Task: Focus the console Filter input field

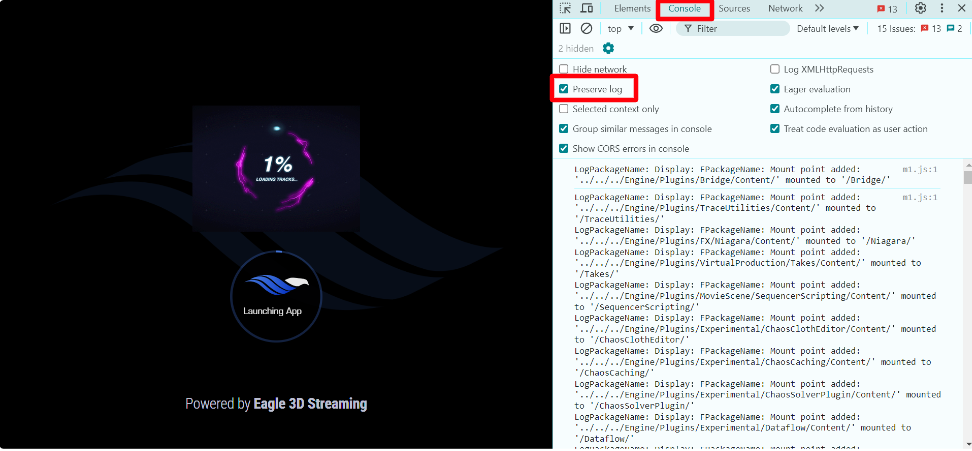Action: [740, 29]
